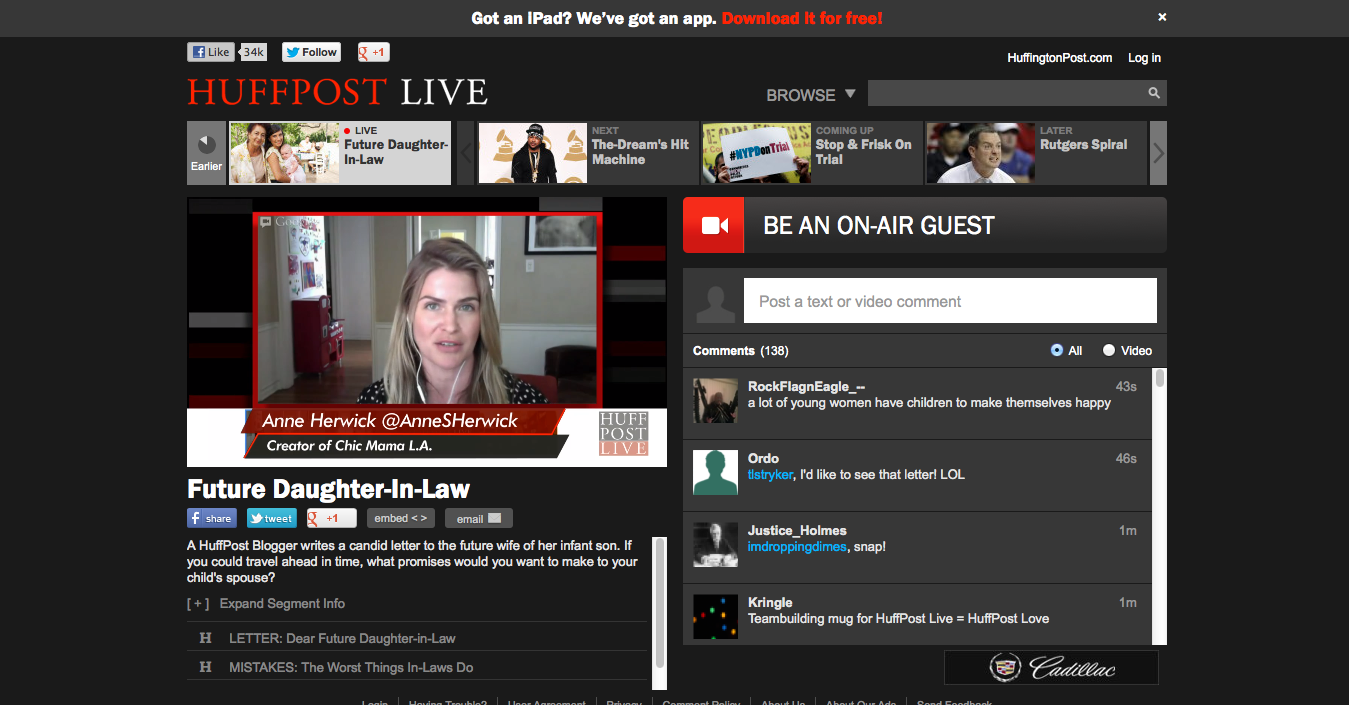Open MISTAKES: The Worst Things In-Laws Do
Viewport: 1349px width, 705px height.
pyautogui.click(x=351, y=667)
